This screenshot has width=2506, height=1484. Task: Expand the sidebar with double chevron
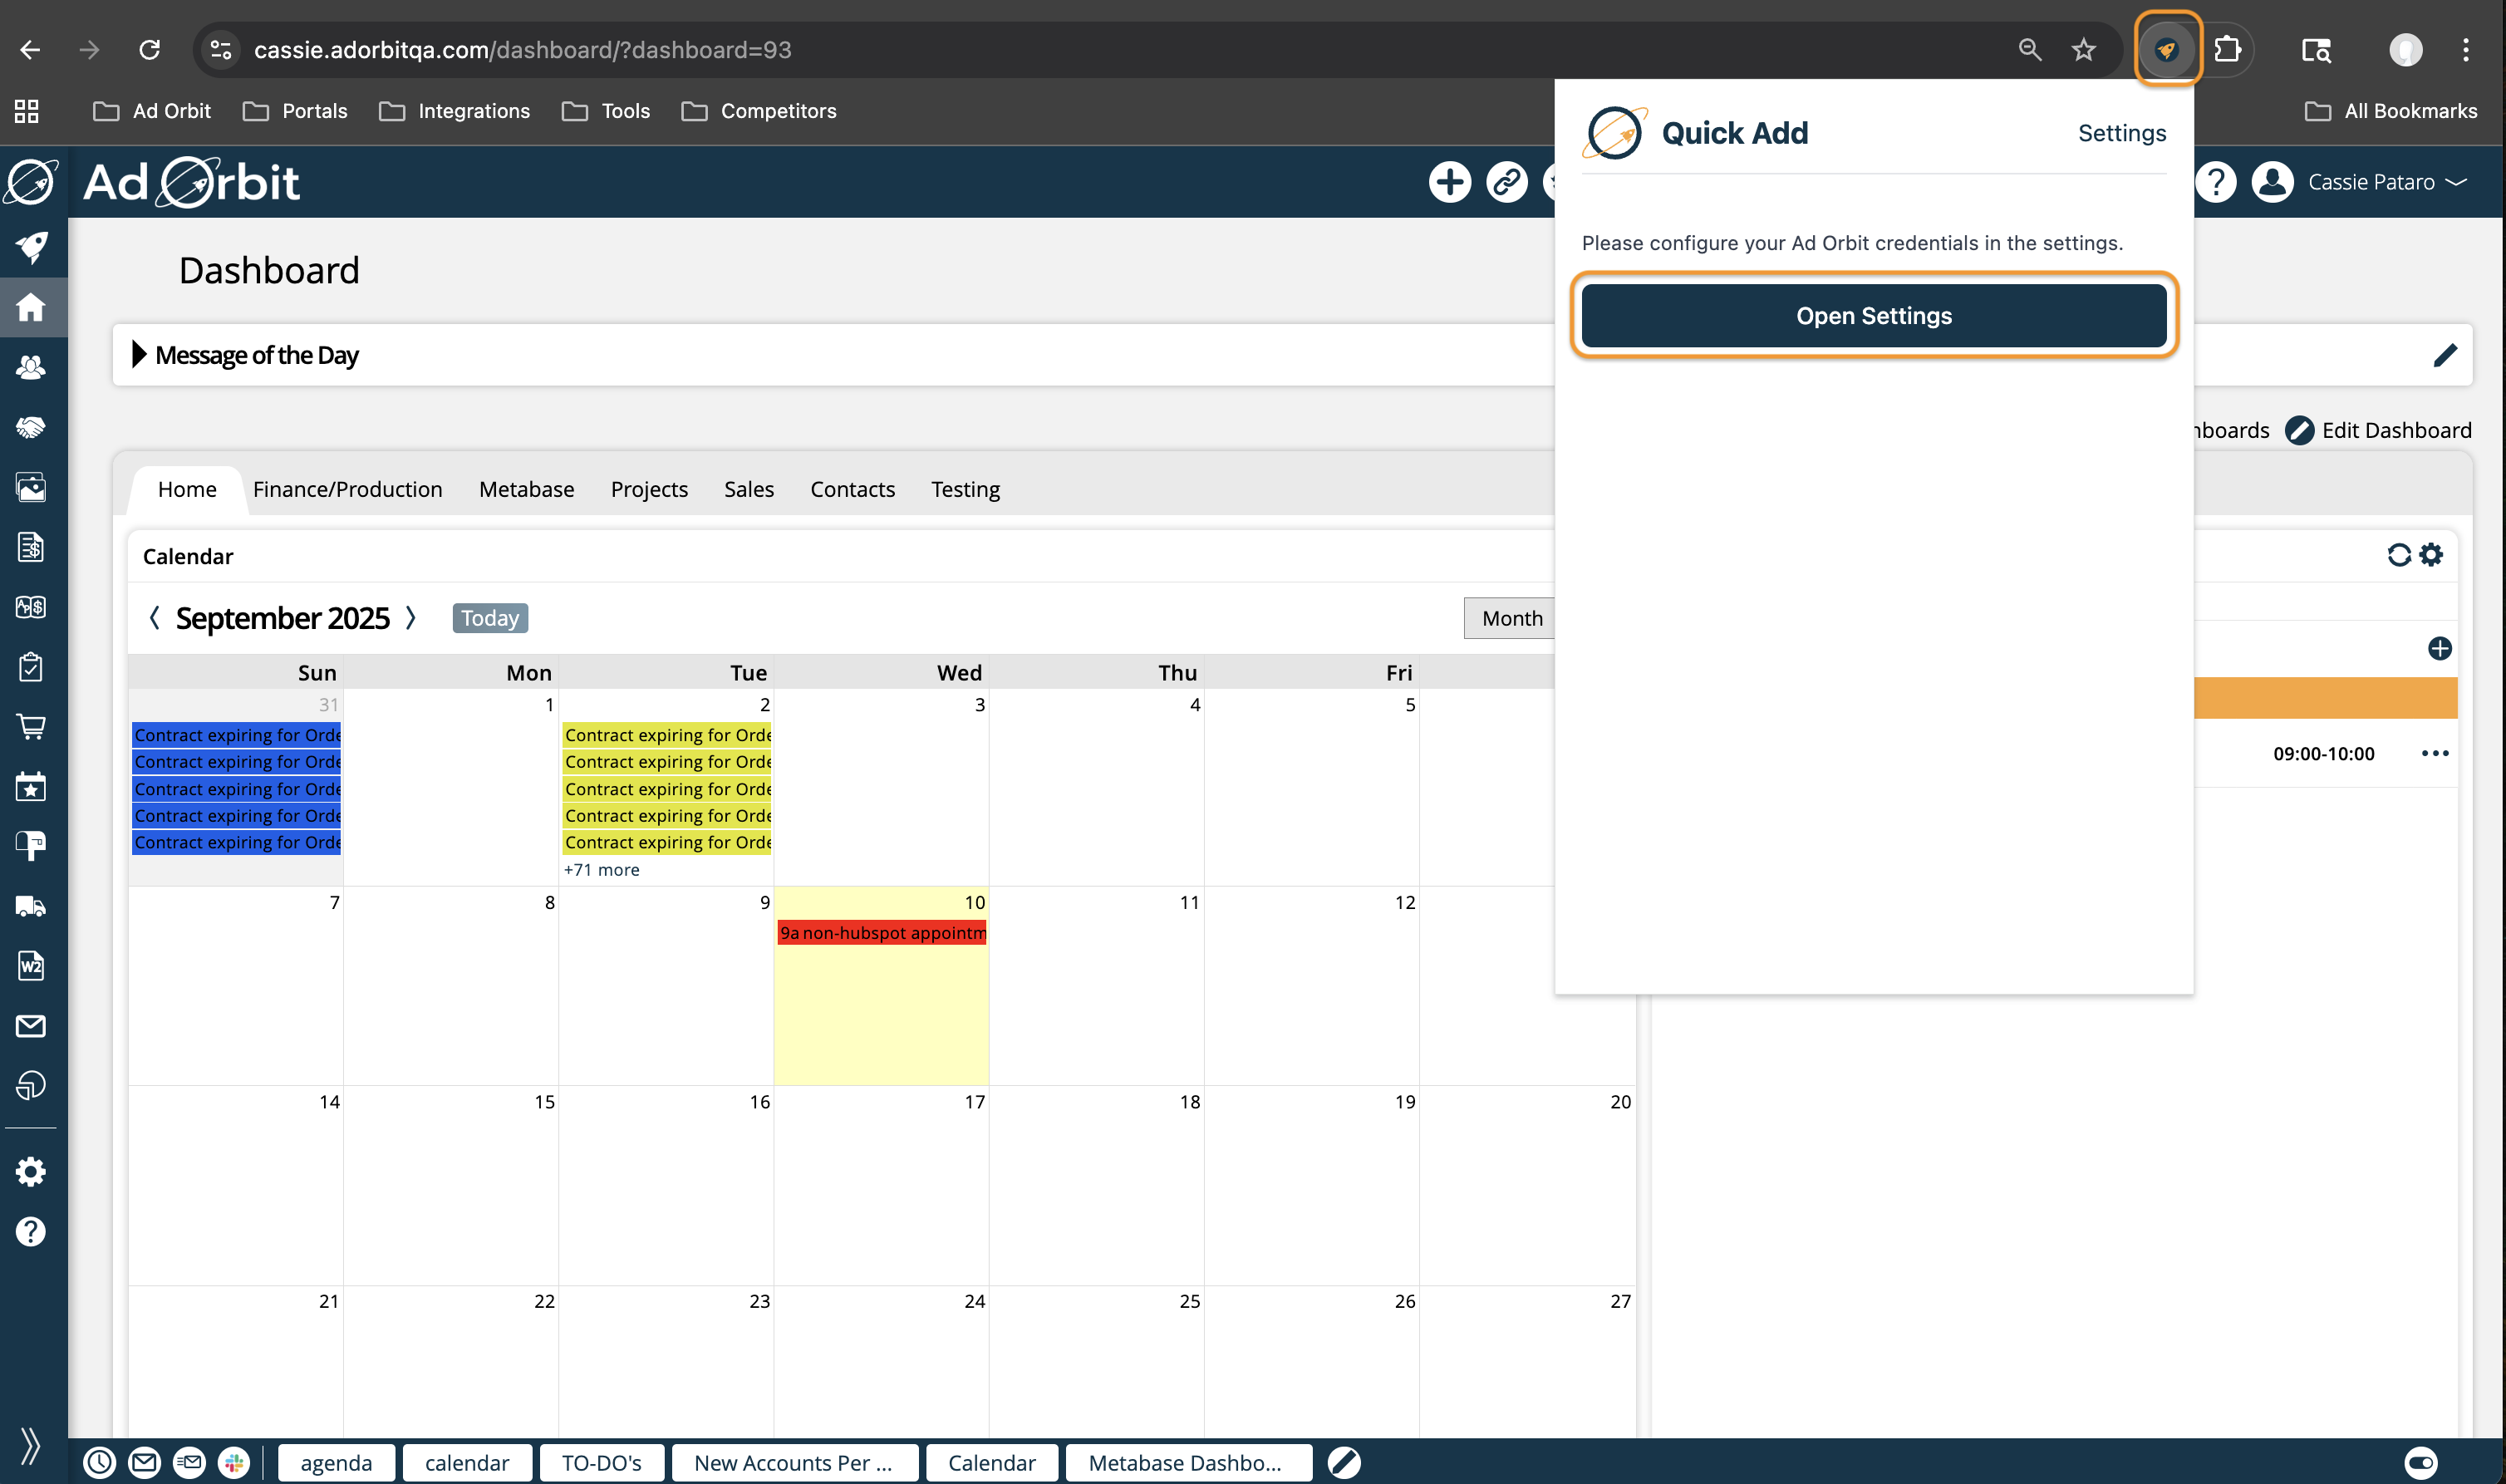pyautogui.click(x=30, y=1445)
